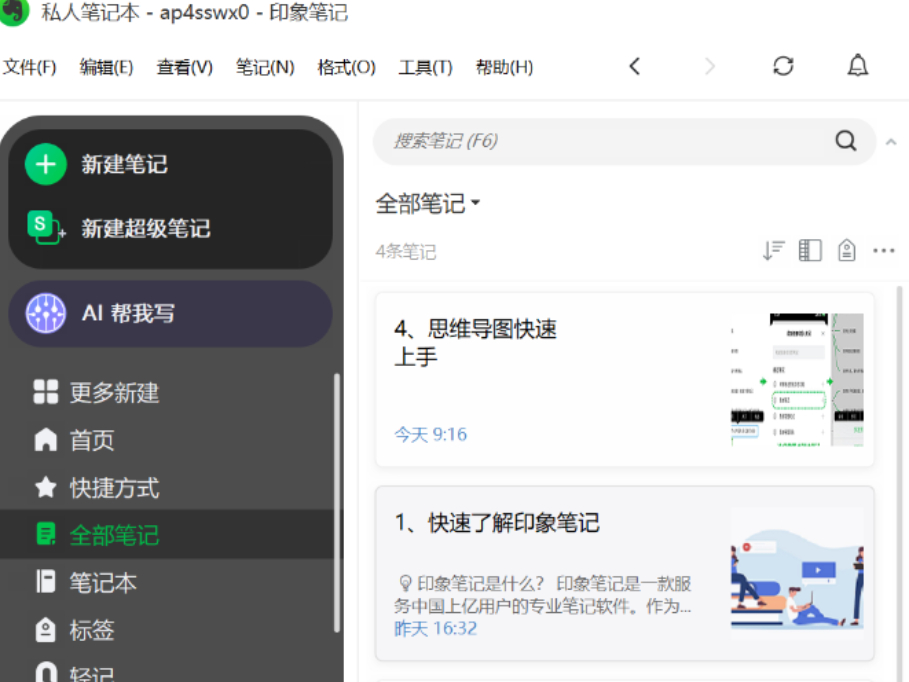Viewport: 909px width, 682px height.
Task: Click the 笔记本 notebook icon
Action: 46,582
